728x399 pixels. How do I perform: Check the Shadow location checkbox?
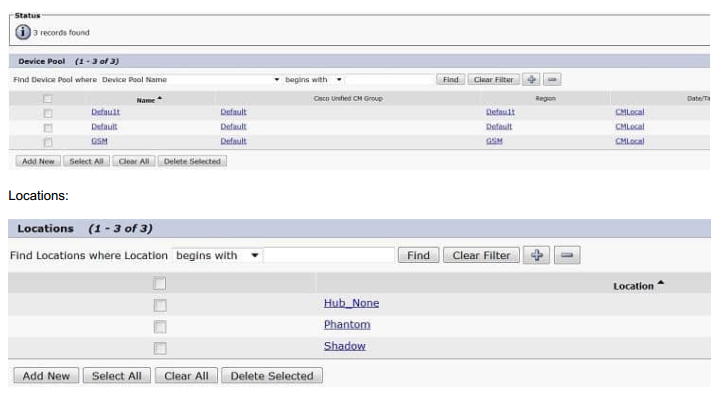click(160, 348)
